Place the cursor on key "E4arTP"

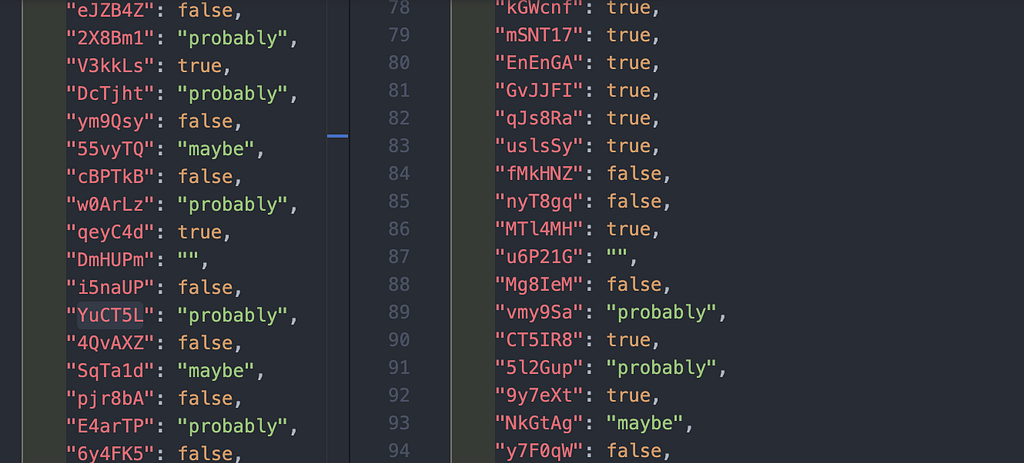[110, 426]
